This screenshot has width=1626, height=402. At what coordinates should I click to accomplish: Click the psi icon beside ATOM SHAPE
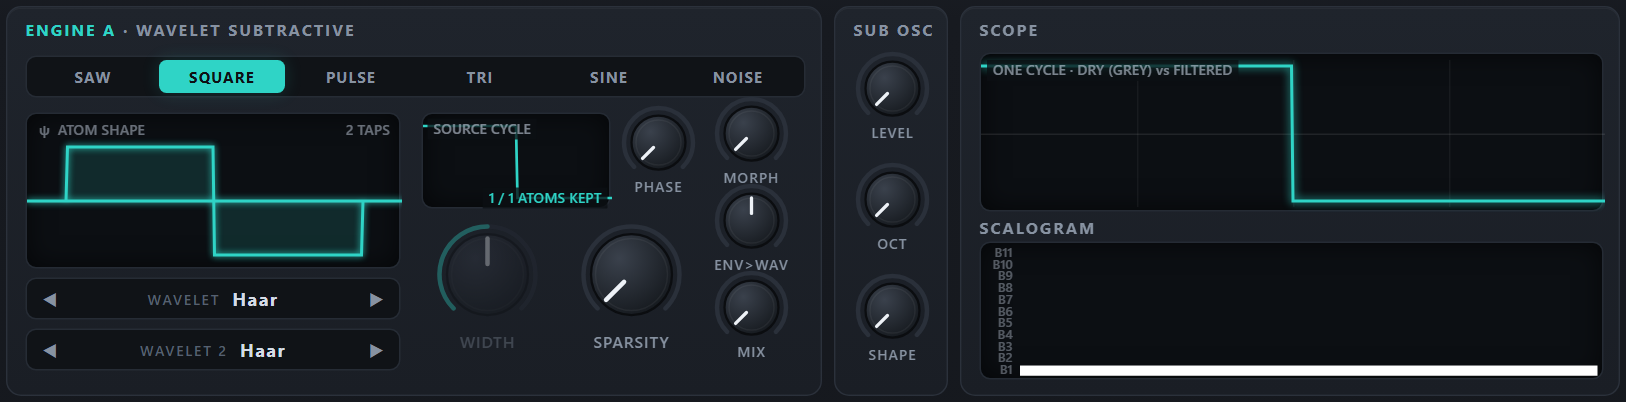click(x=44, y=131)
